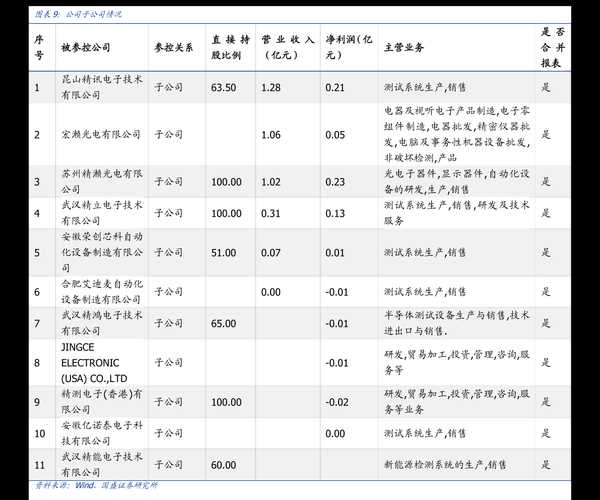Click the 直接持股比例 column header
This screenshot has width=600, height=500.
point(229,47)
